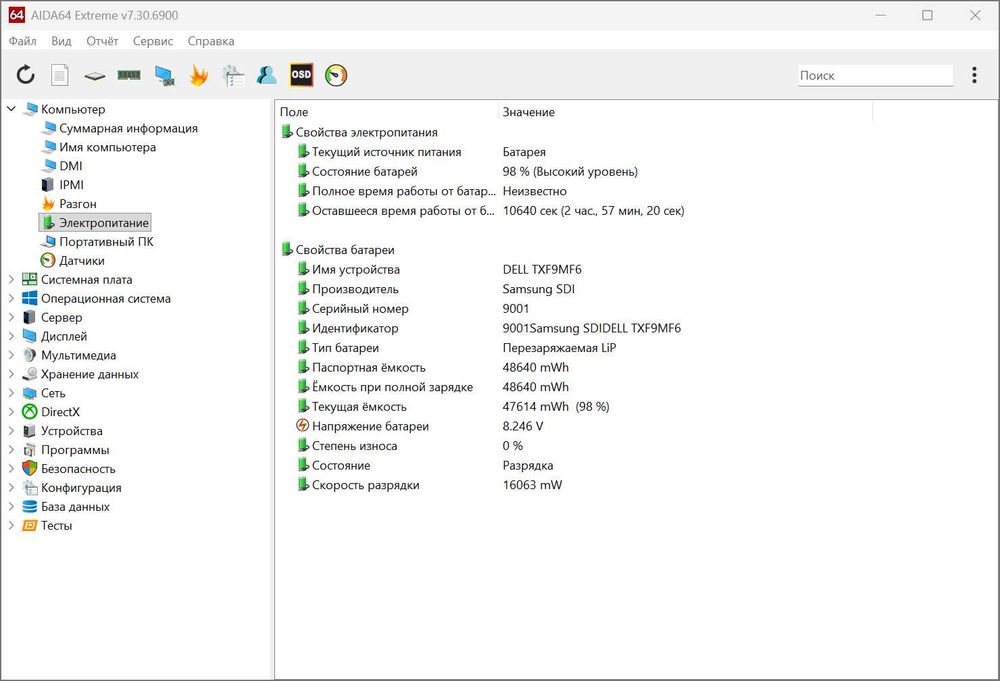The image size is (1000, 681).
Task: Click the user account toolbar icon
Action: click(267, 75)
